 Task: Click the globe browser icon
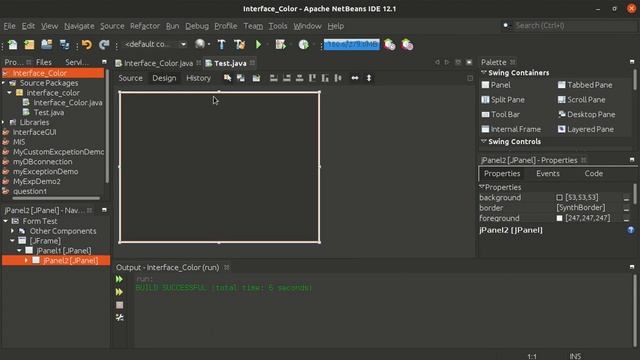coord(200,44)
